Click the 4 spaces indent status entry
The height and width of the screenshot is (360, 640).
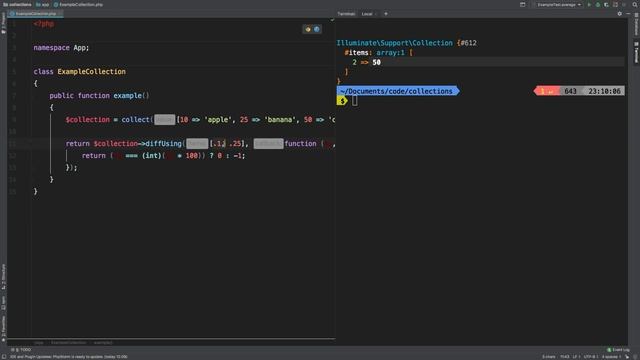(611, 357)
